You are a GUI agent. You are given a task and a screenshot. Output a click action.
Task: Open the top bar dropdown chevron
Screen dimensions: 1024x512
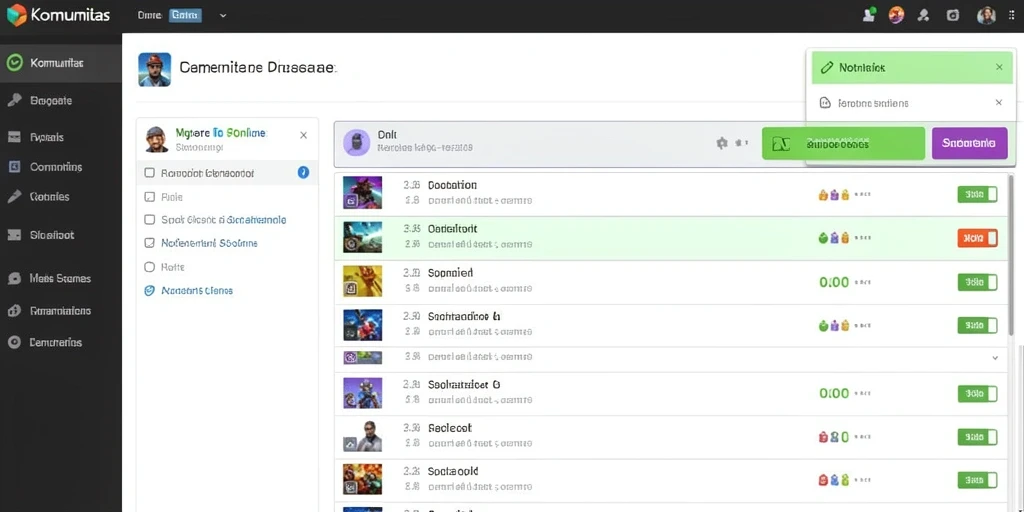point(223,15)
